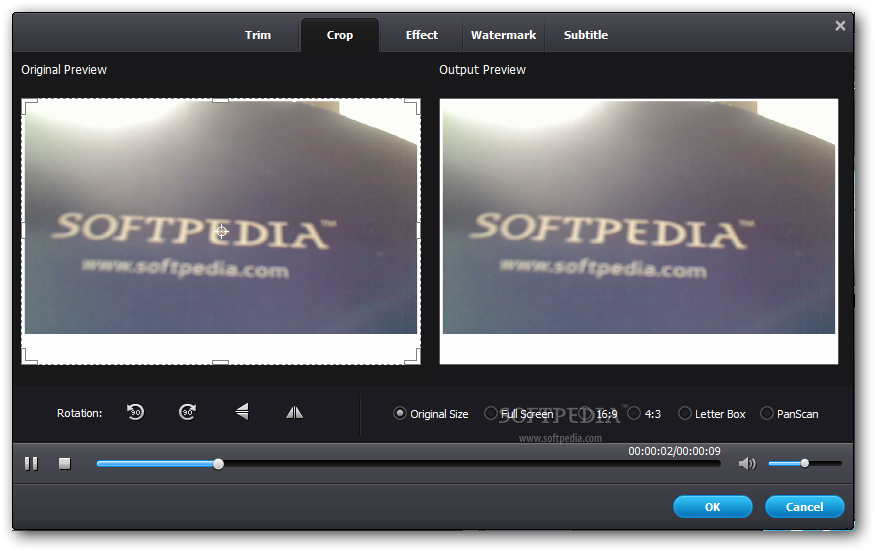This screenshot has width=875, height=551.
Task: Click the playback progress slider handle
Action: tap(219, 464)
